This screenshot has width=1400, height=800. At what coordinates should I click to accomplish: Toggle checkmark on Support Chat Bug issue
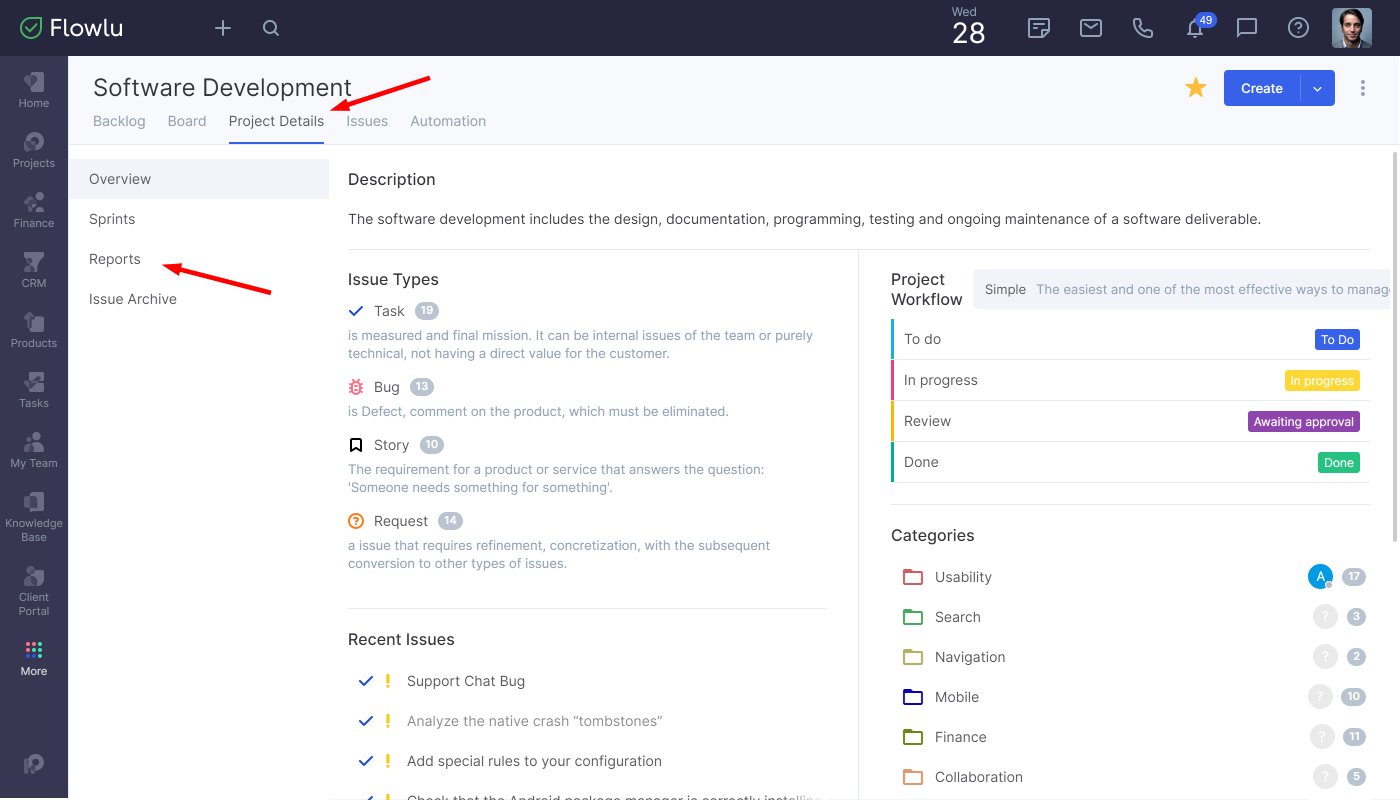tap(366, 681)
